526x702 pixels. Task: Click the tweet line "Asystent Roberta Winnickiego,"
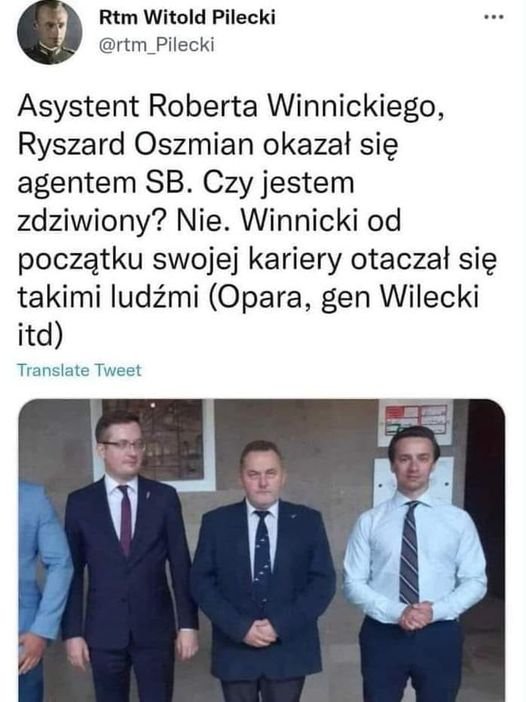tap(231, 107)
